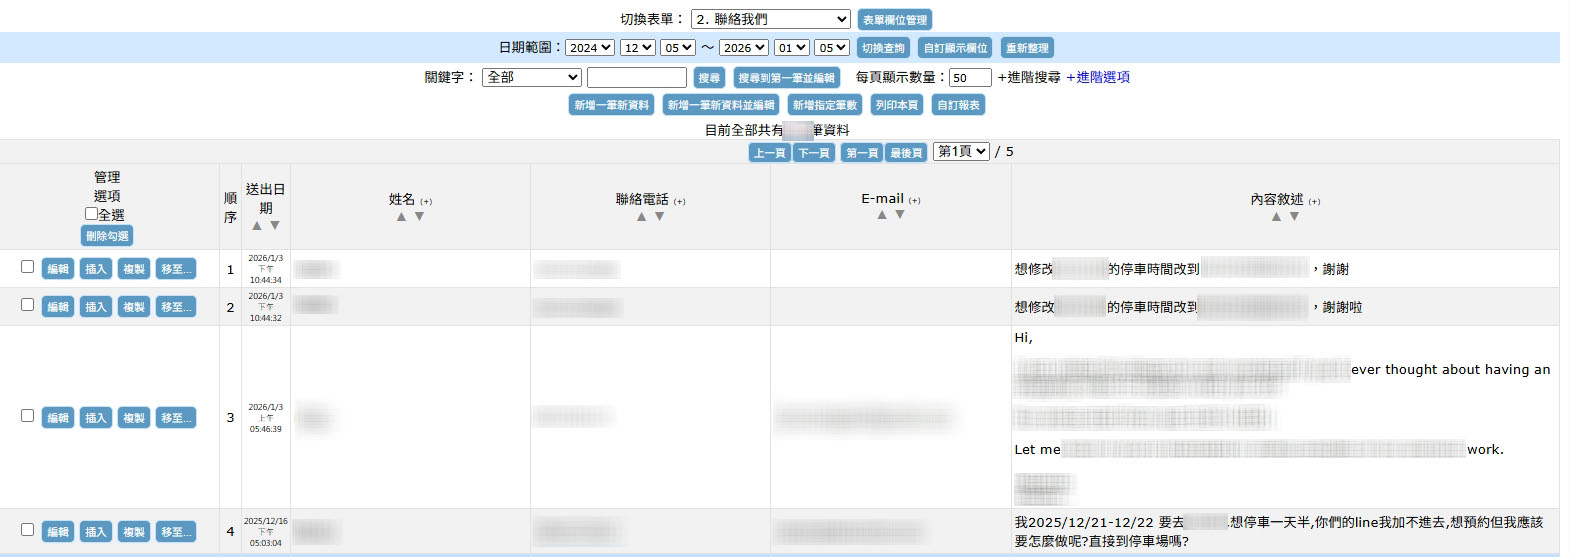Viewport: 1569px width, 557px height.
Task: Sort 送出日期 column ascending with up arrow
Action: pyautogui.click(x=257, y=226)
